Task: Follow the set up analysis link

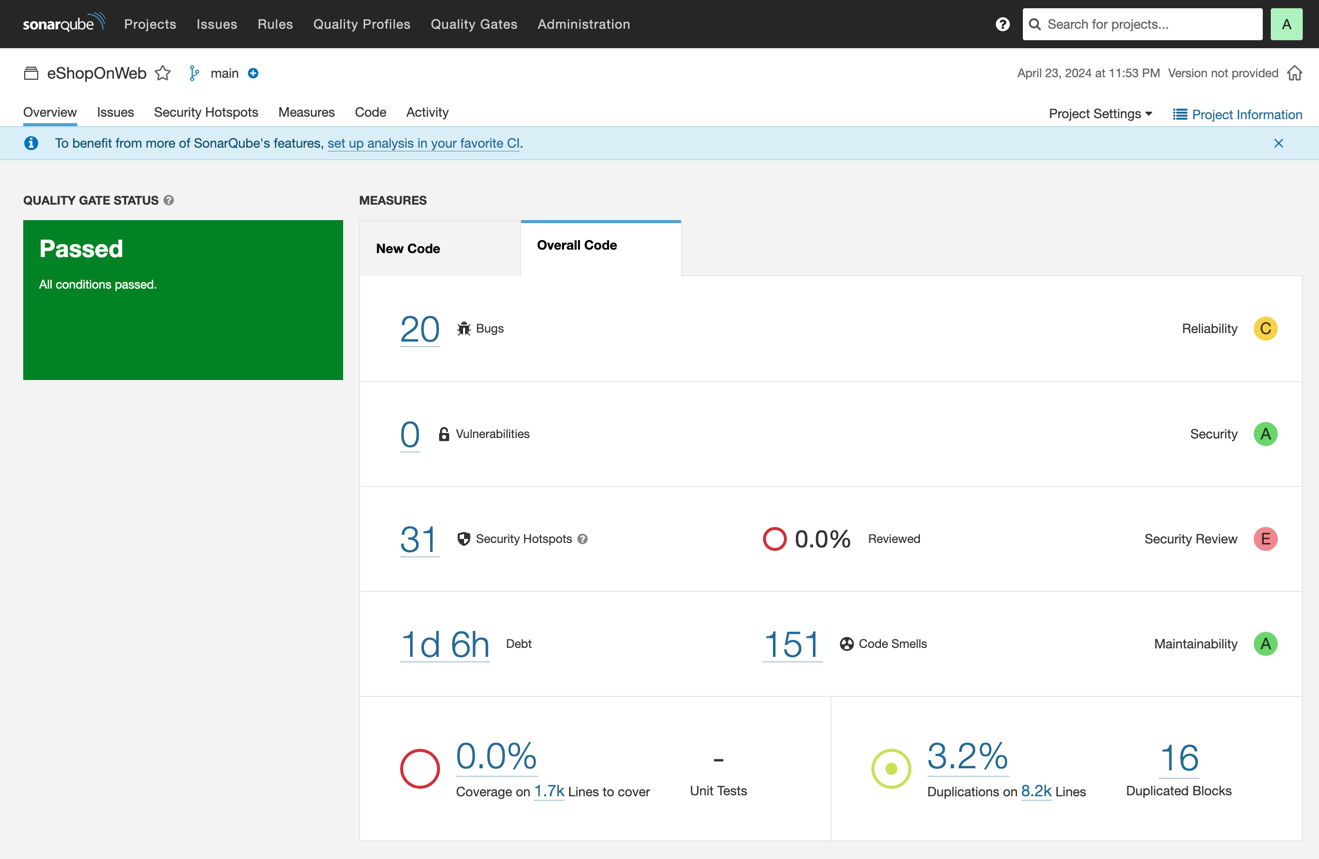Action: pyautogui.click(x=423, y=143)
